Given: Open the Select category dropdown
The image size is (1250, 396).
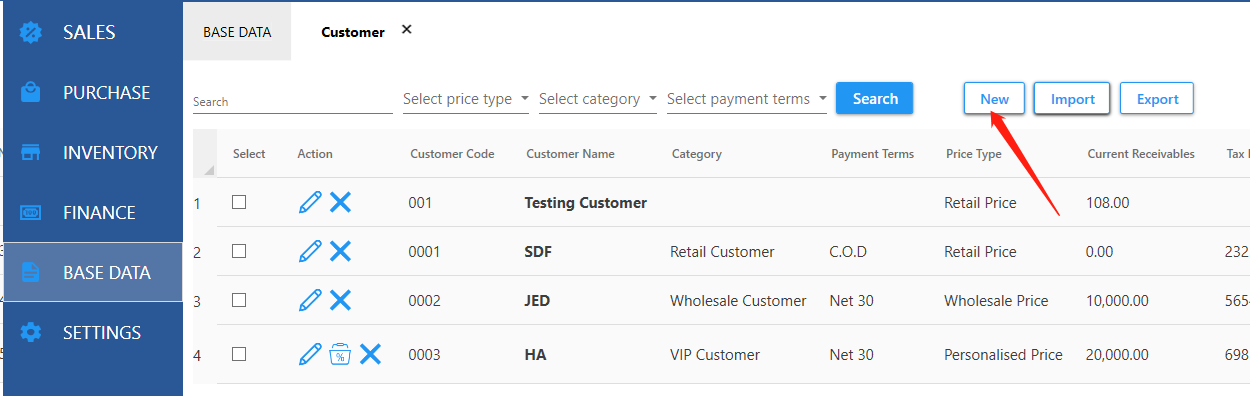Looking at the screenshot, I should [x=598, y=99].
